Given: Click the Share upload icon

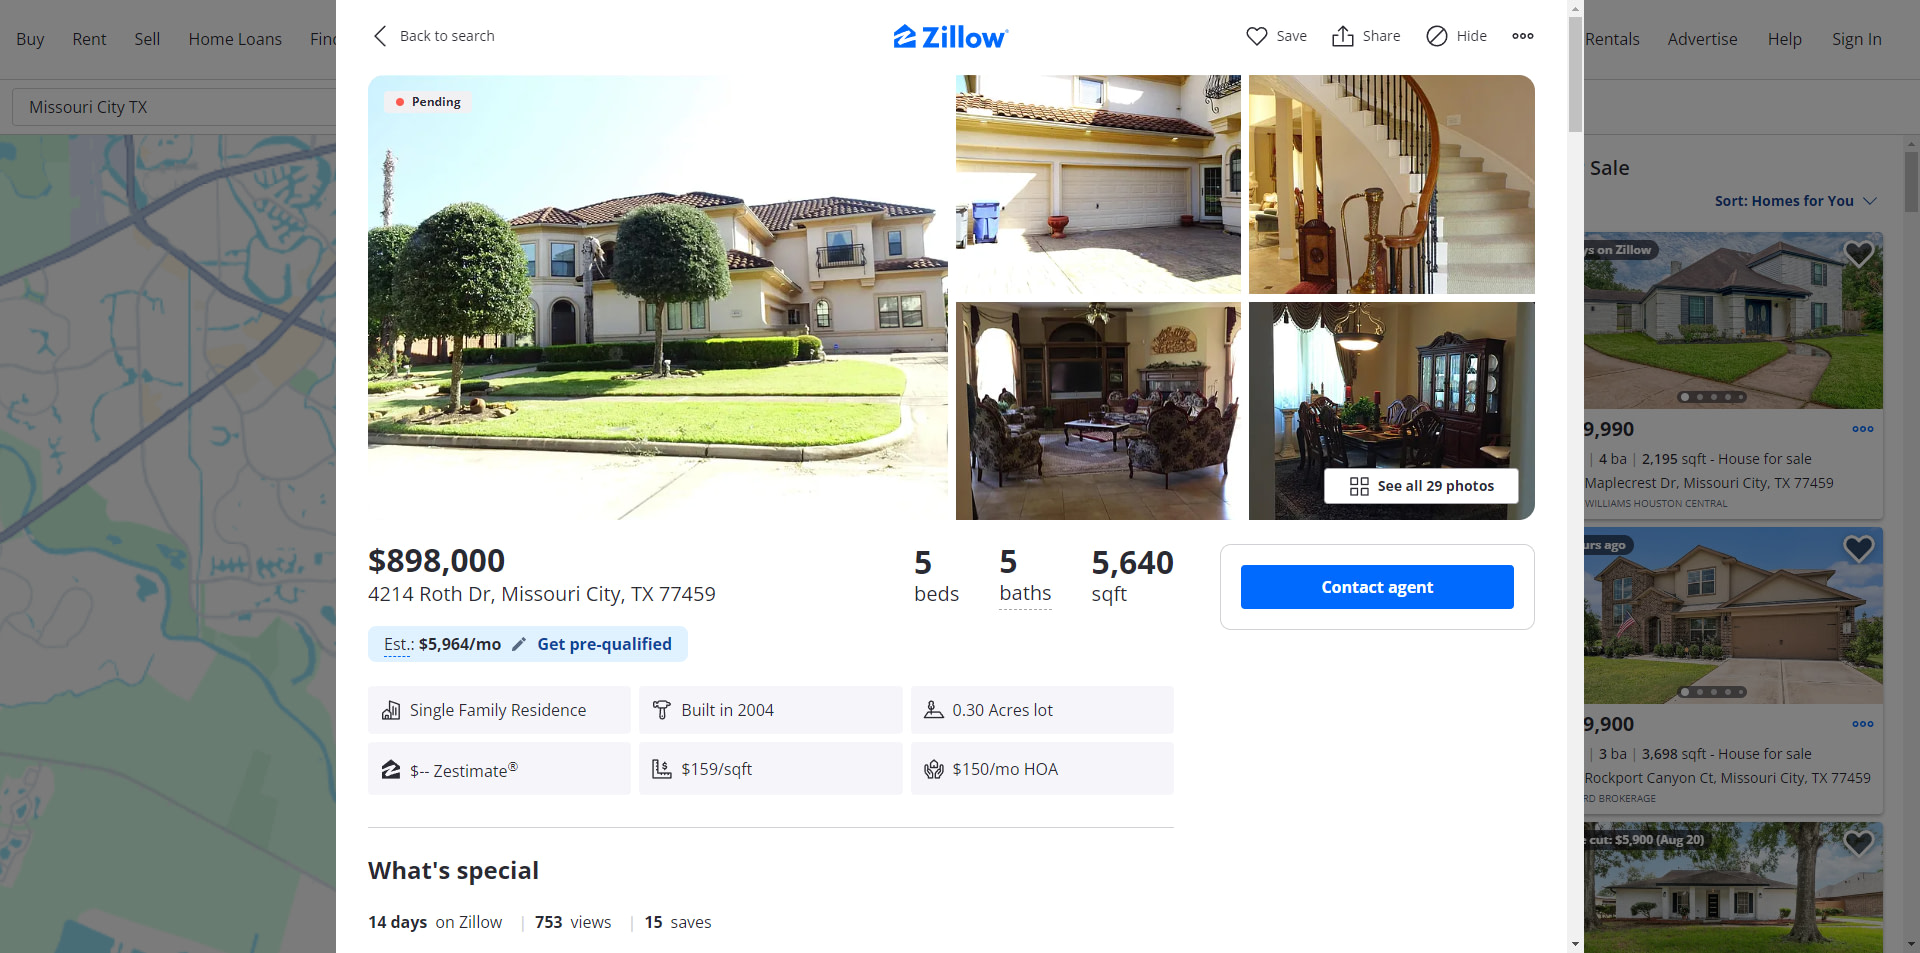Looking at the screenshot, I should [1342, 36].
